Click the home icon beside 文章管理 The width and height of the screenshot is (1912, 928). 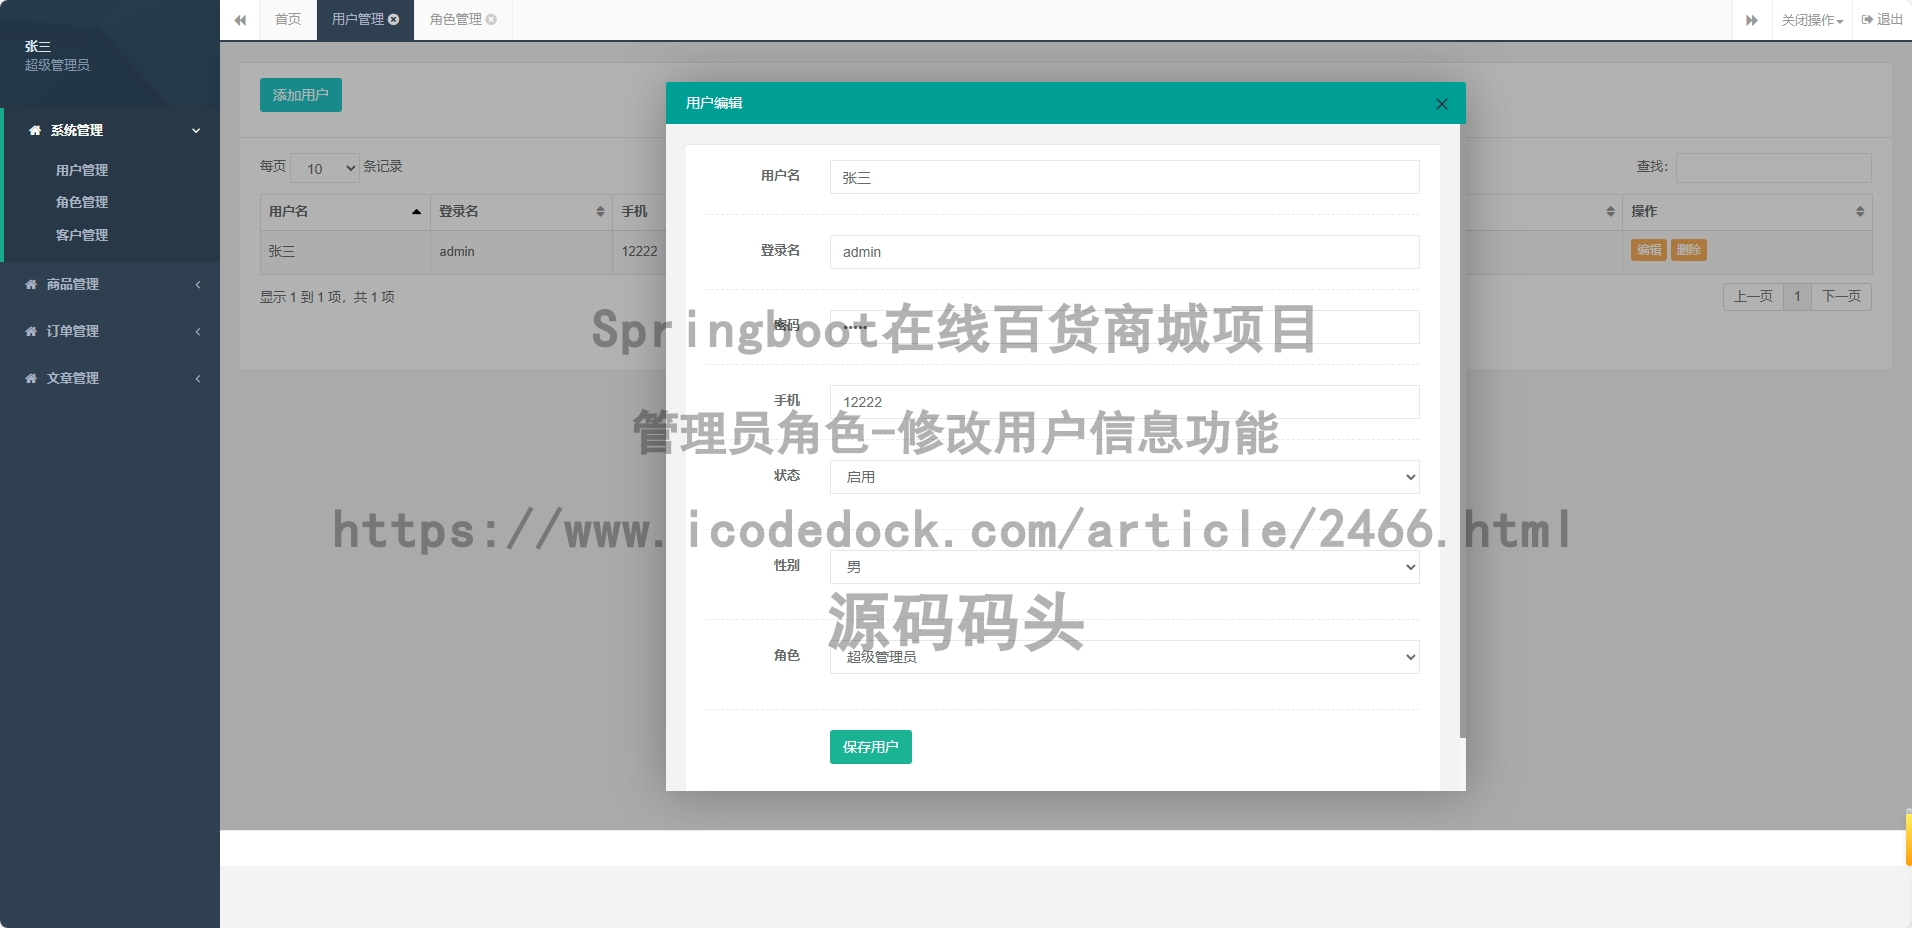click(x=31, y=378)
